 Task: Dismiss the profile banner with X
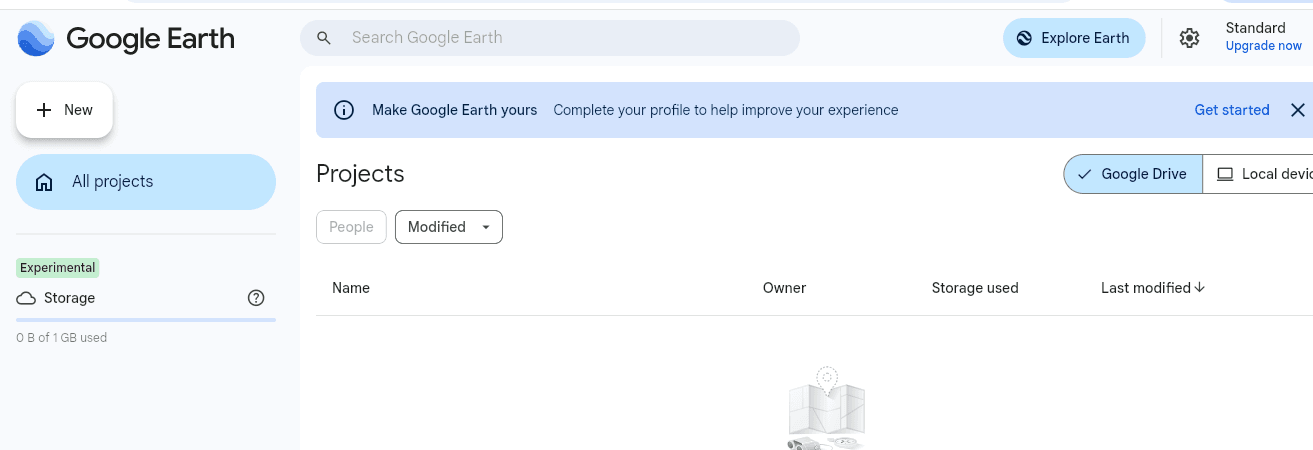tap(1298, 110)
